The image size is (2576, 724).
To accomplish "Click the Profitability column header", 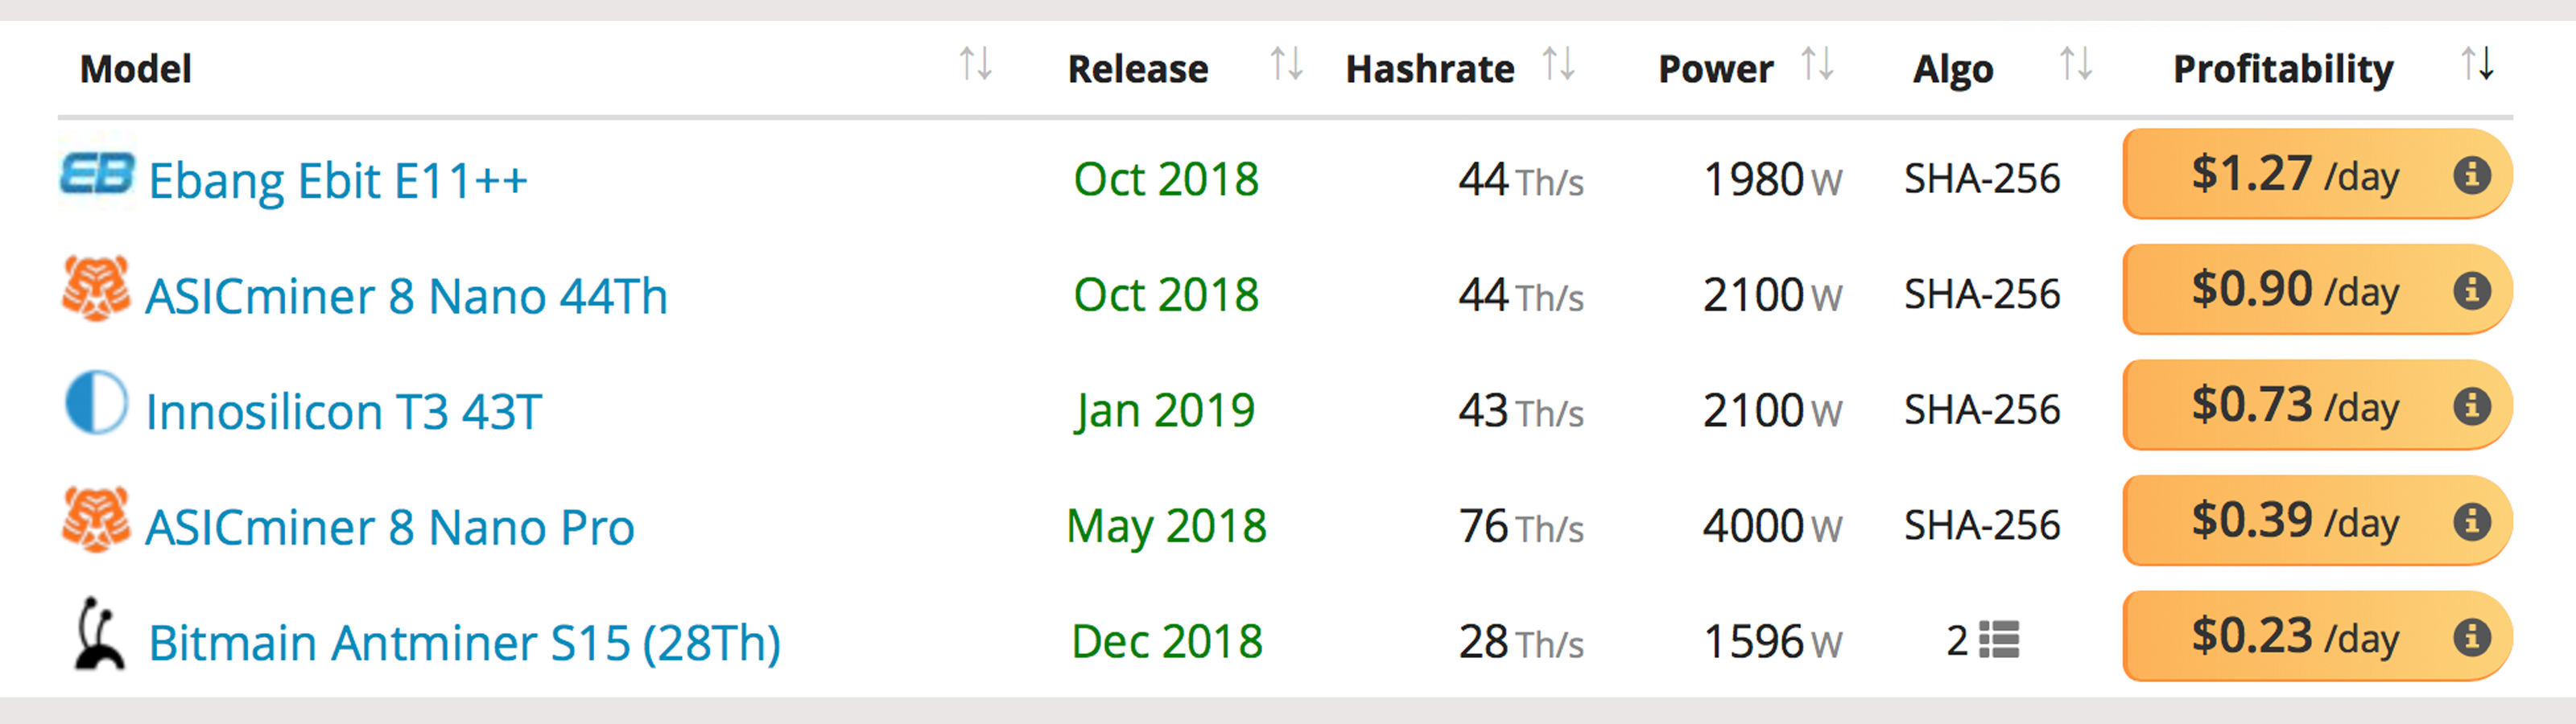I will click(2283, 69).
